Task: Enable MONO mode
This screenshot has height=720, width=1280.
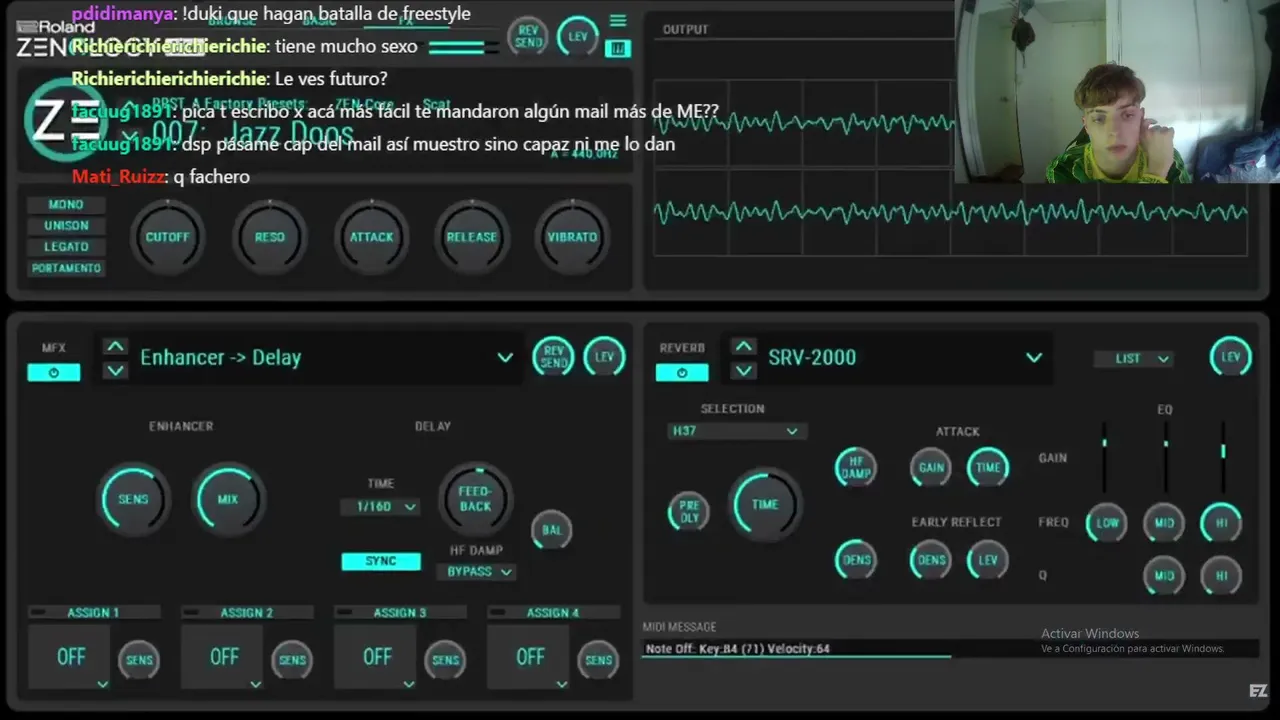Action: [x=66, y=204]
